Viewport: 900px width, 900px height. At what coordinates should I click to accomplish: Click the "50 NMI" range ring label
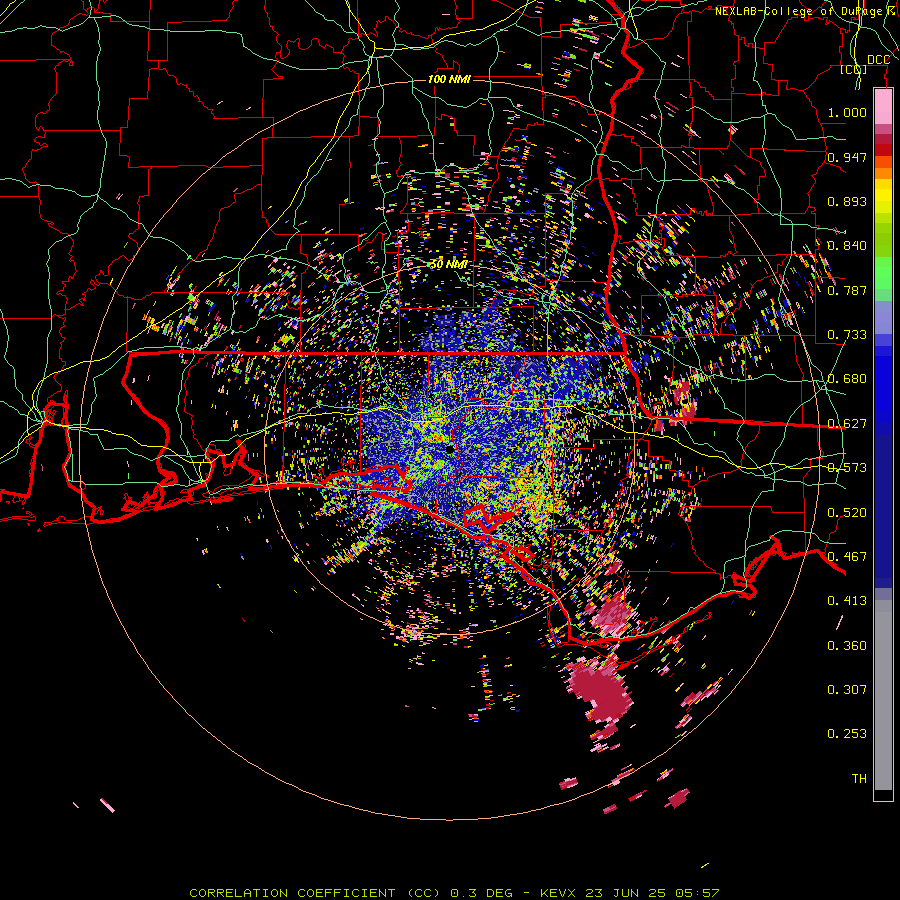[449, 264]
